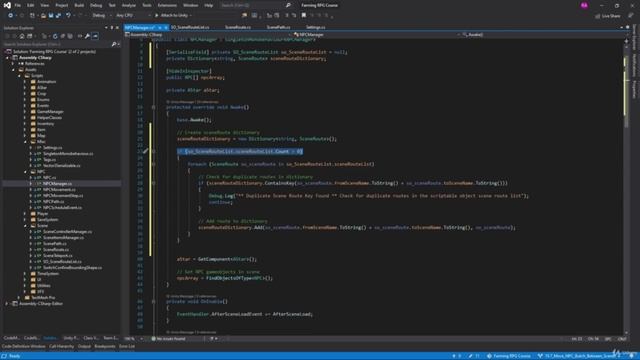Collapse the NPC folder
This screenshot has width=640, height=360.
pos(25,172)
